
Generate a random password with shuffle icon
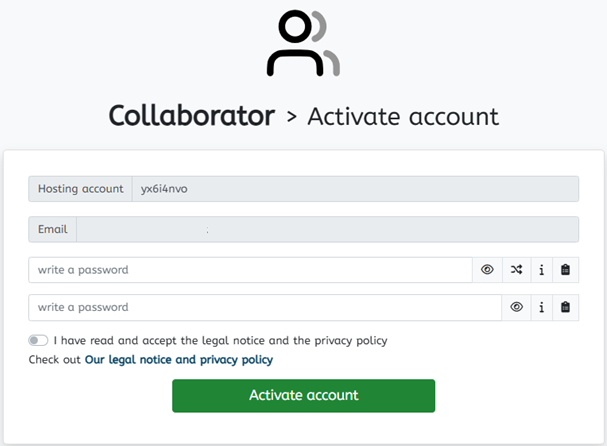pyautogui.click(x=516, y=270)
